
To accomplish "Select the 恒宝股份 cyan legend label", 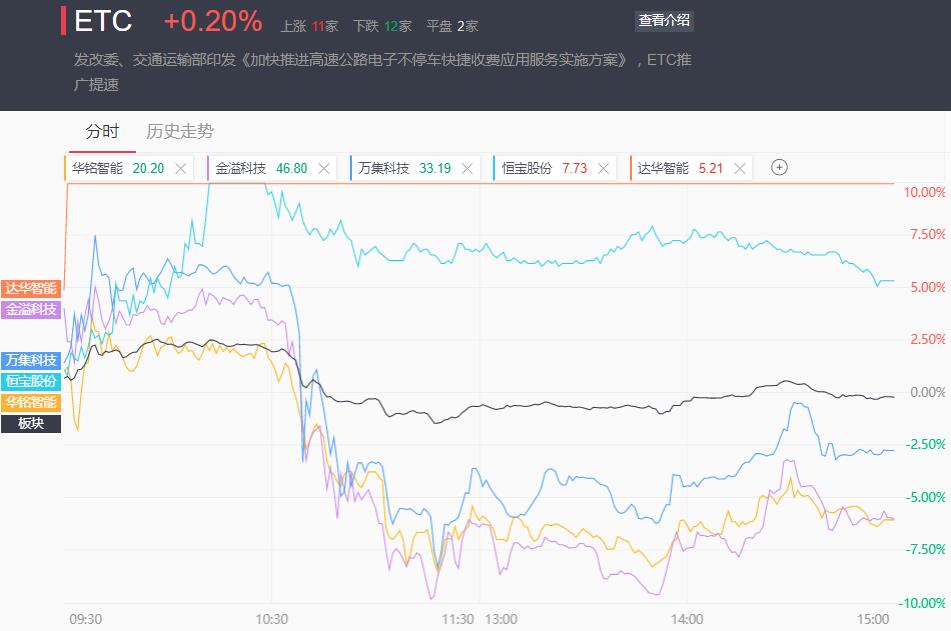I will (31, 382).
